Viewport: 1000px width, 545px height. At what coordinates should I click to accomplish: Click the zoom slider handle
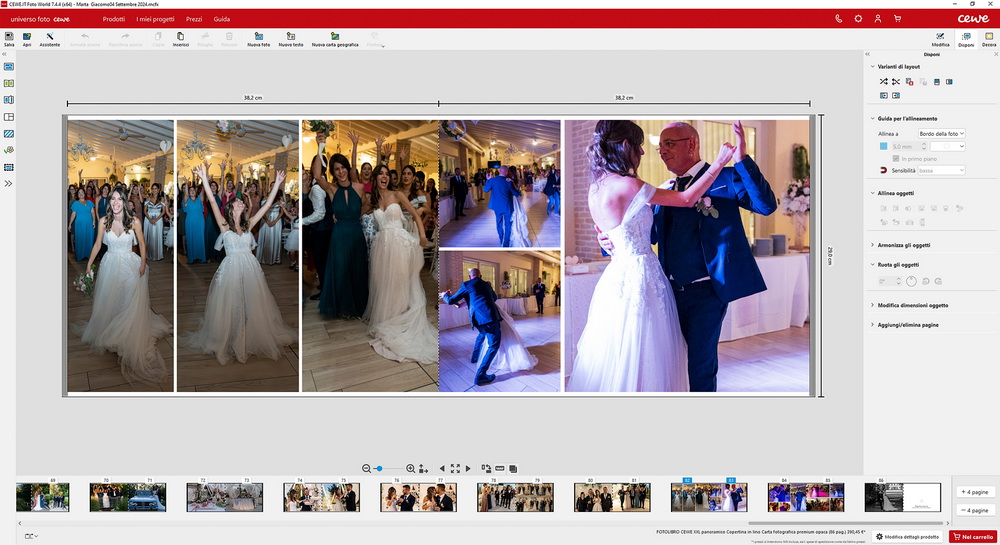coord(379,469)
